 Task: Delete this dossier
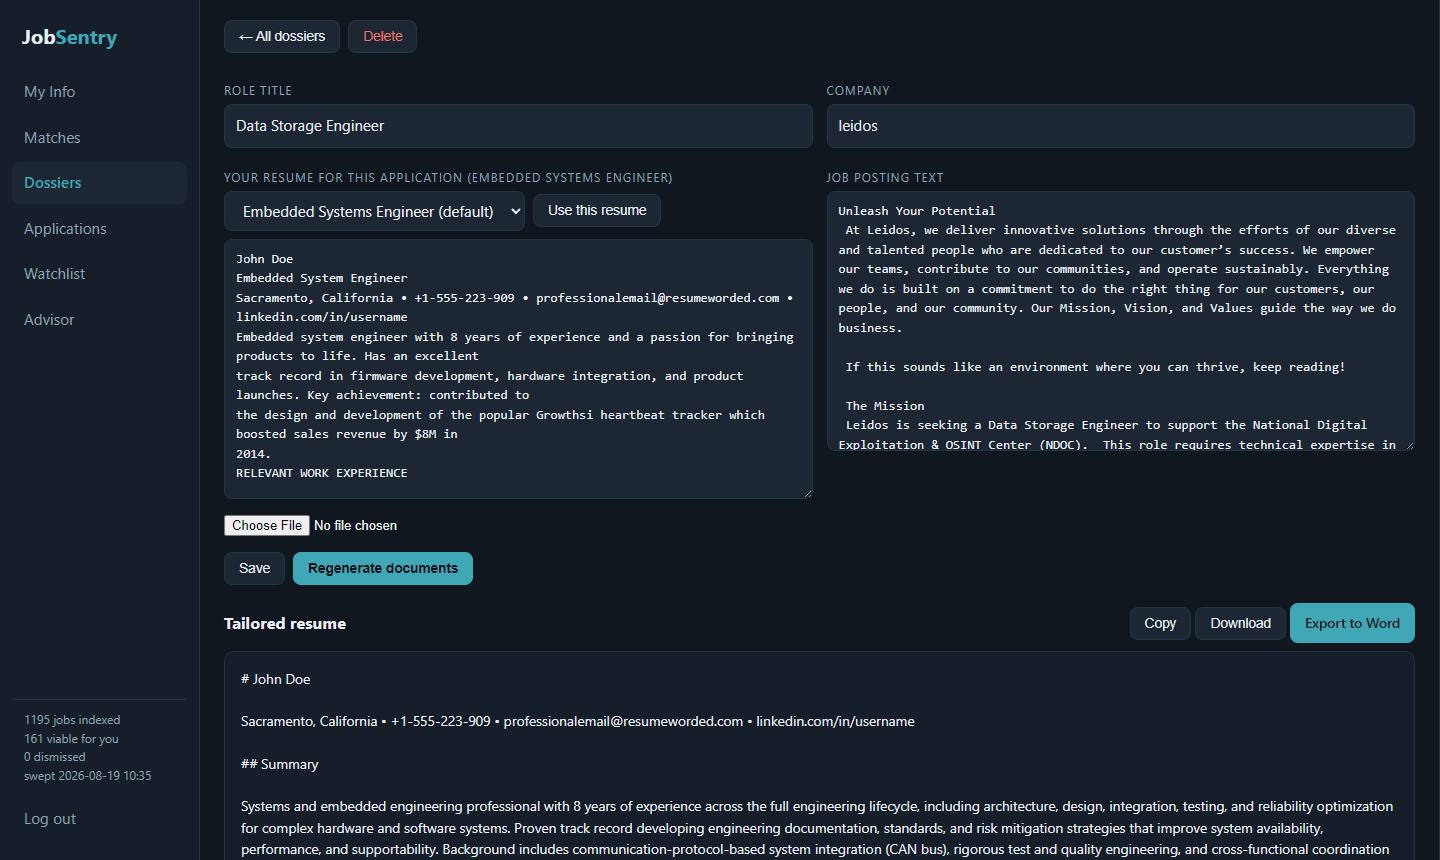click(382, 36)
